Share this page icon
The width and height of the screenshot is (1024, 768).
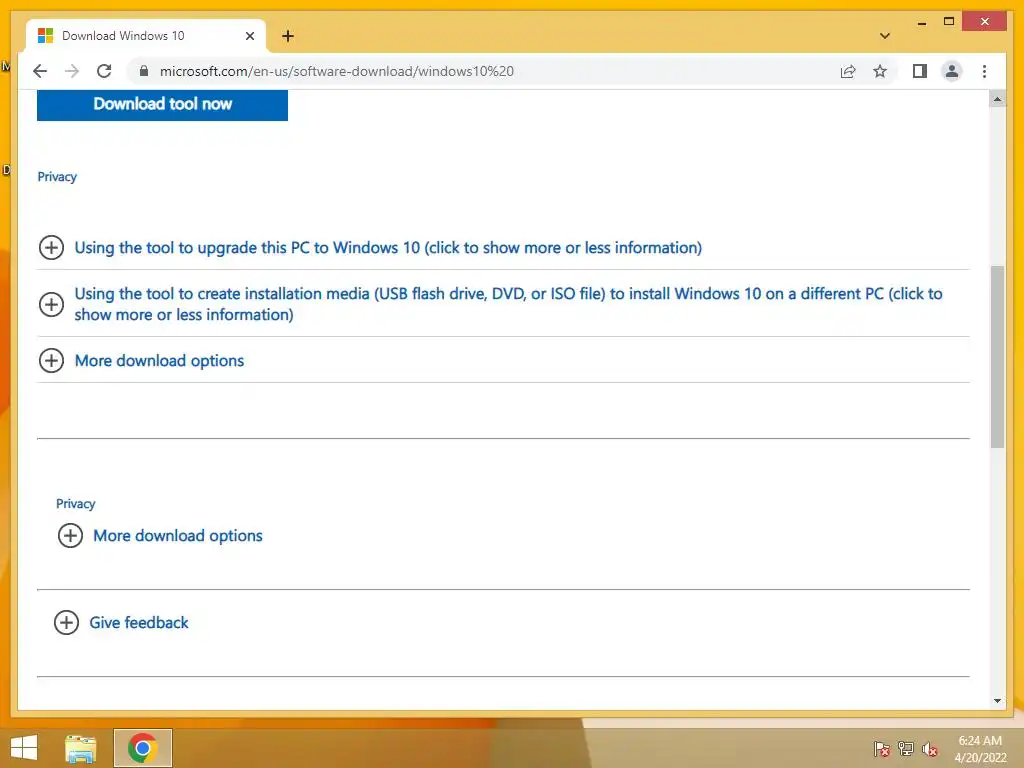point(848,71)
